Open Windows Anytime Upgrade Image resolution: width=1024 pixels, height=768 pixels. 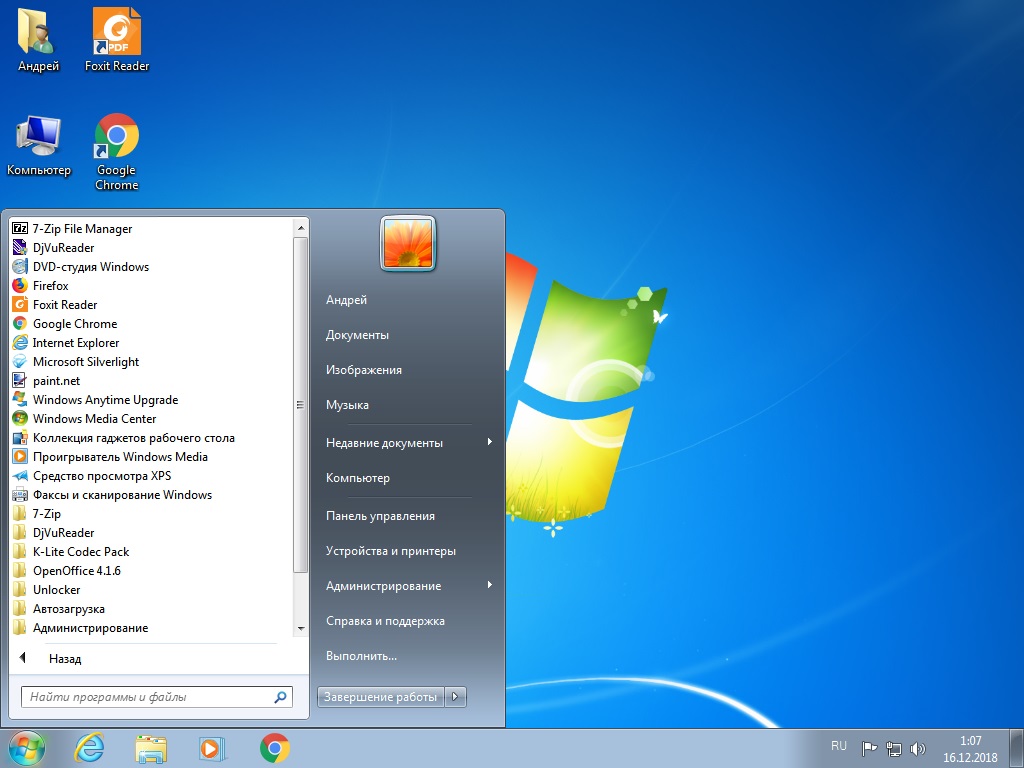point(95,399)
